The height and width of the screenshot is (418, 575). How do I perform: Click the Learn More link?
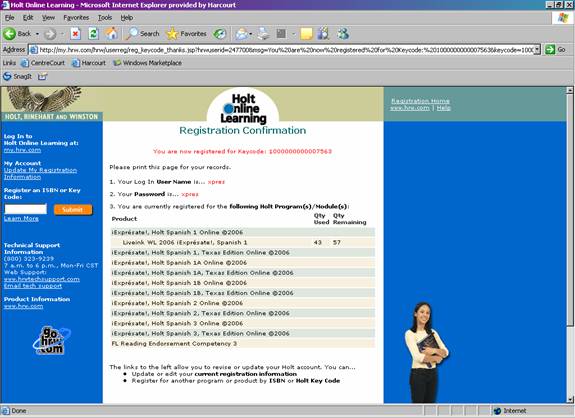tap(21, 219)
